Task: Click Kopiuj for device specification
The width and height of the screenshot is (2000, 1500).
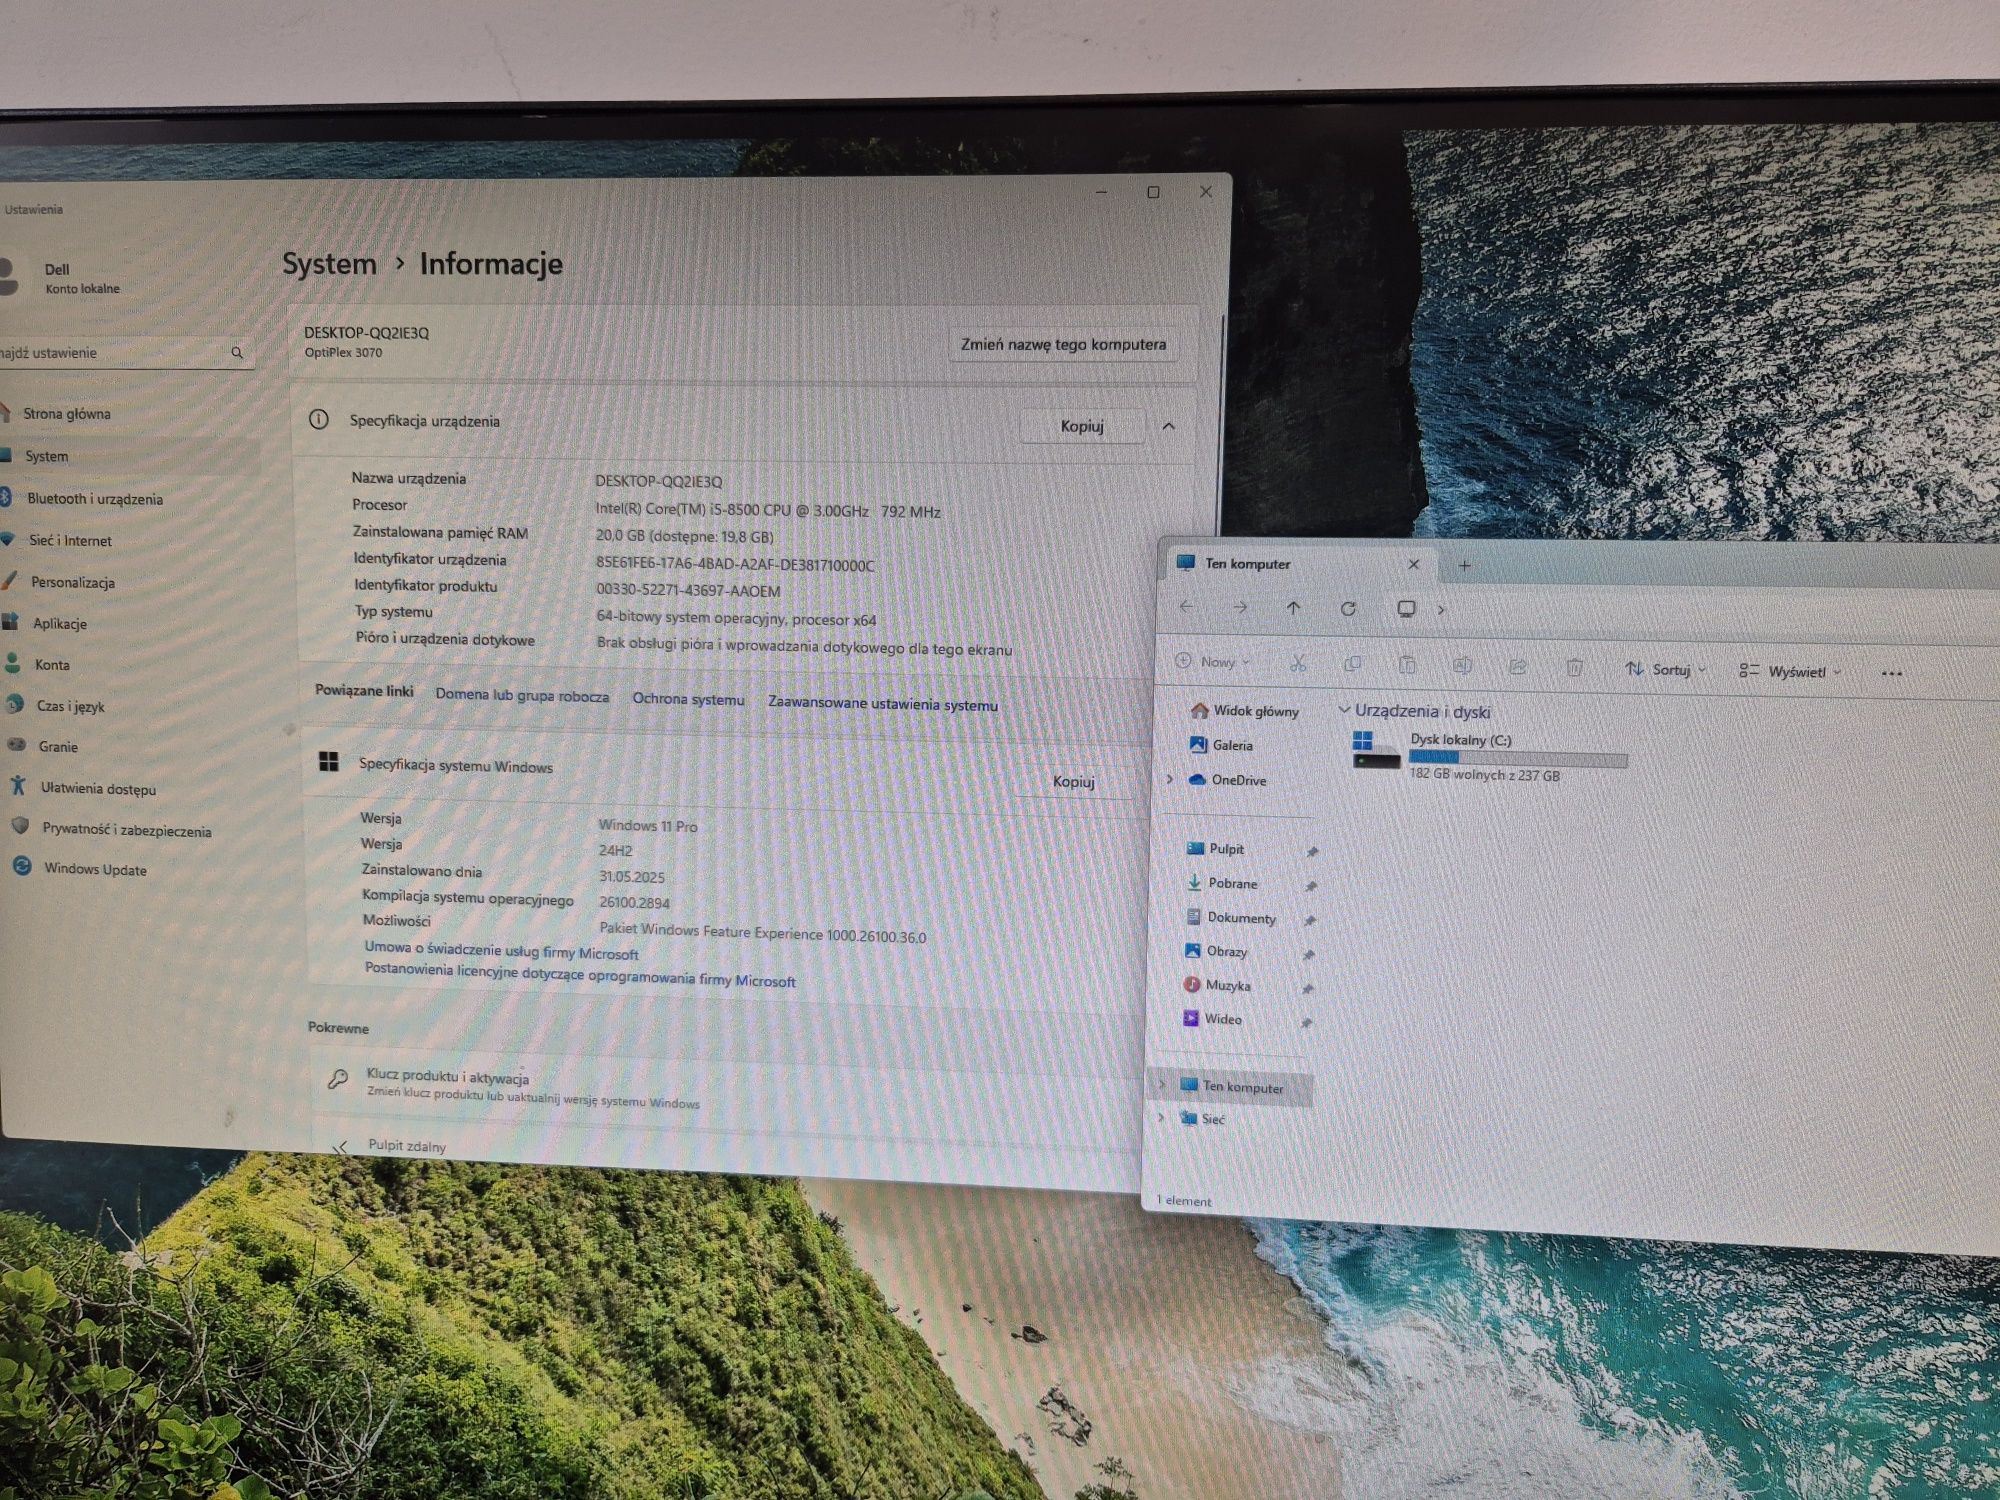Action: click(x=1082, y=426)
